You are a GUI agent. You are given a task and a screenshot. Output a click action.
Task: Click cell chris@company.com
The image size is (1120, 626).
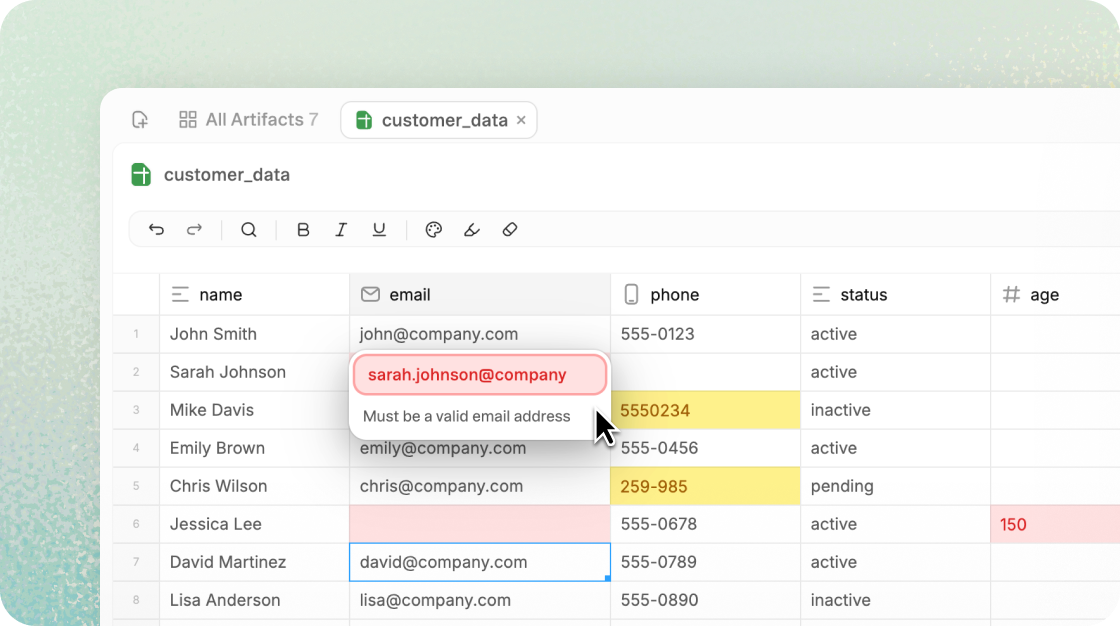coord(480,486)
